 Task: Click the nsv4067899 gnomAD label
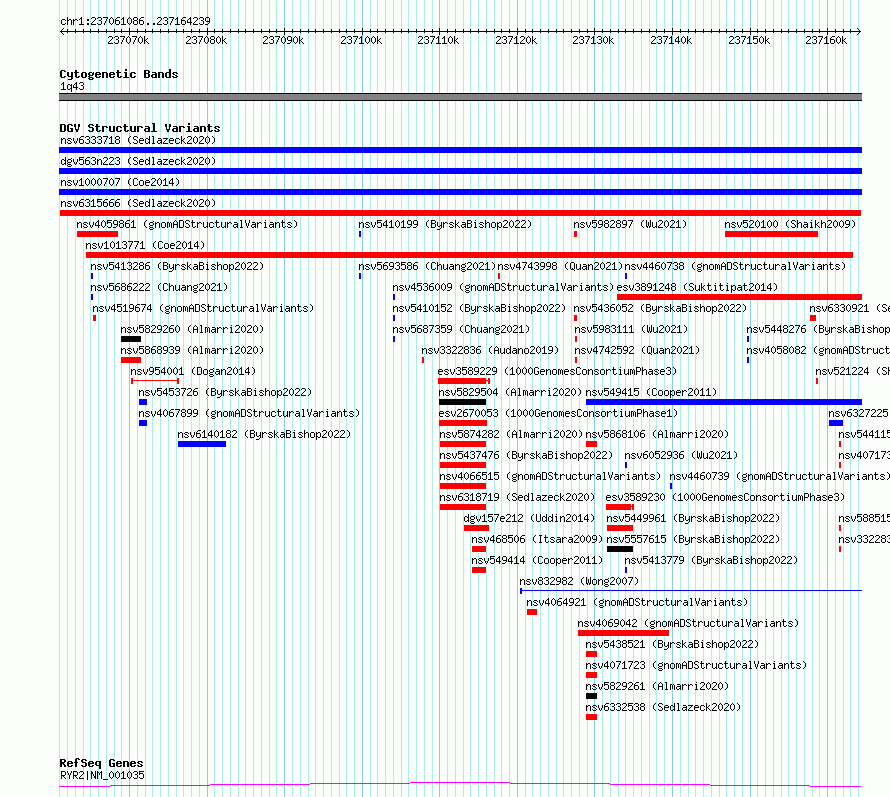[249, 413]
